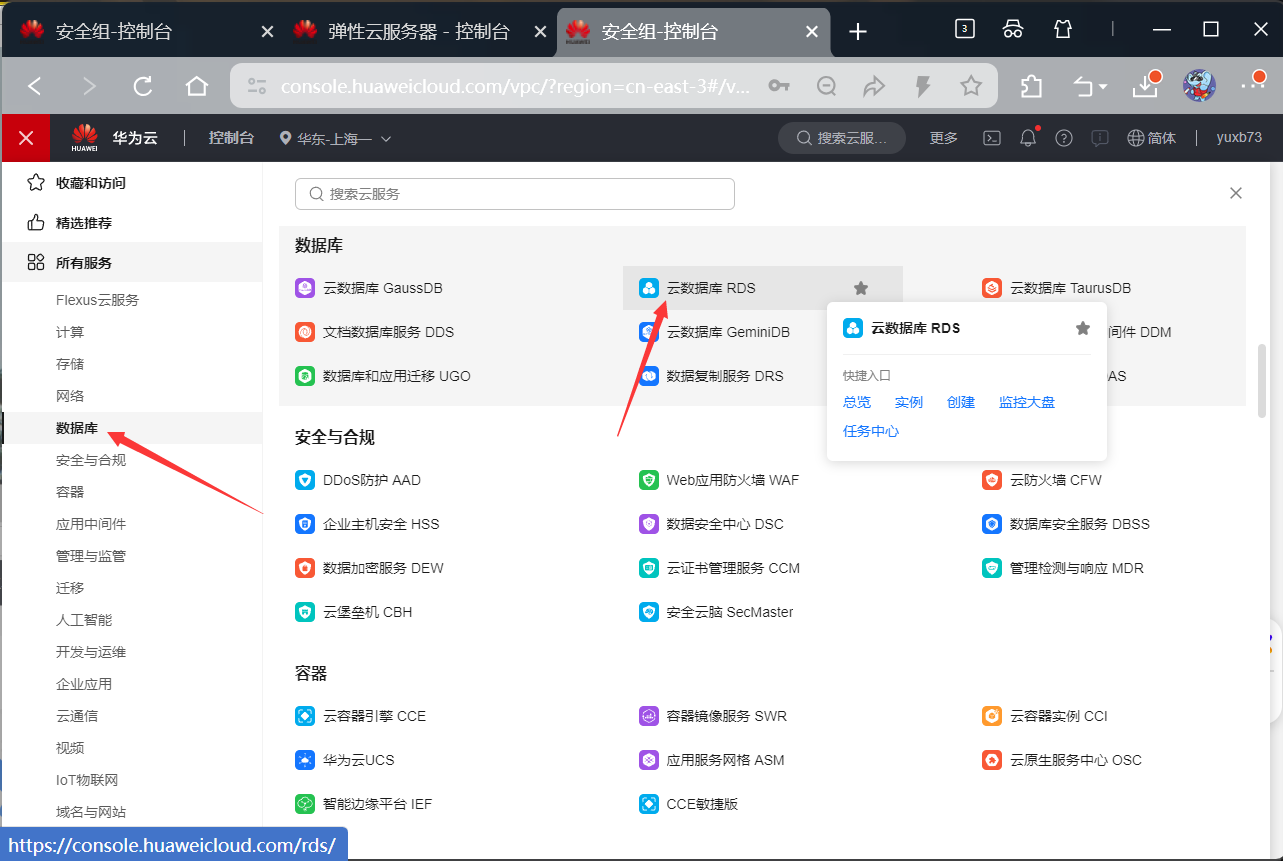Focus the 搜索云服务 search box in panel

pos(515,194)
